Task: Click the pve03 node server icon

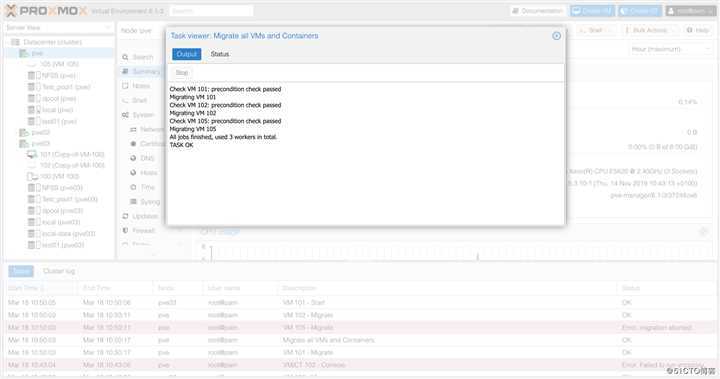Action: (x=24, y=144)
